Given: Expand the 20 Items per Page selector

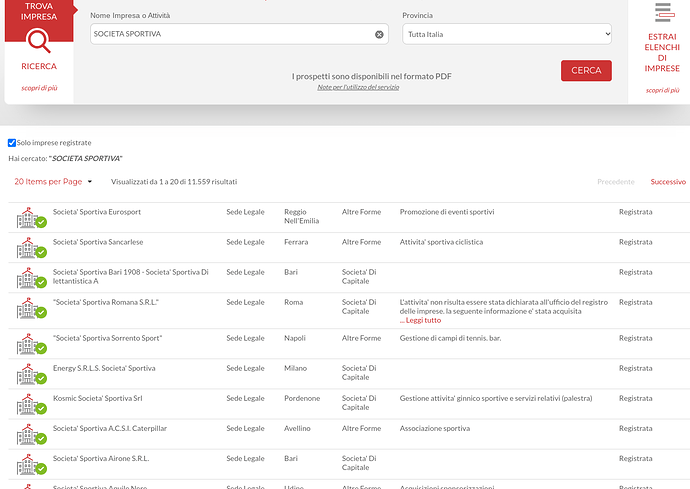Looking at the screenshot, I should pos(53,182).
